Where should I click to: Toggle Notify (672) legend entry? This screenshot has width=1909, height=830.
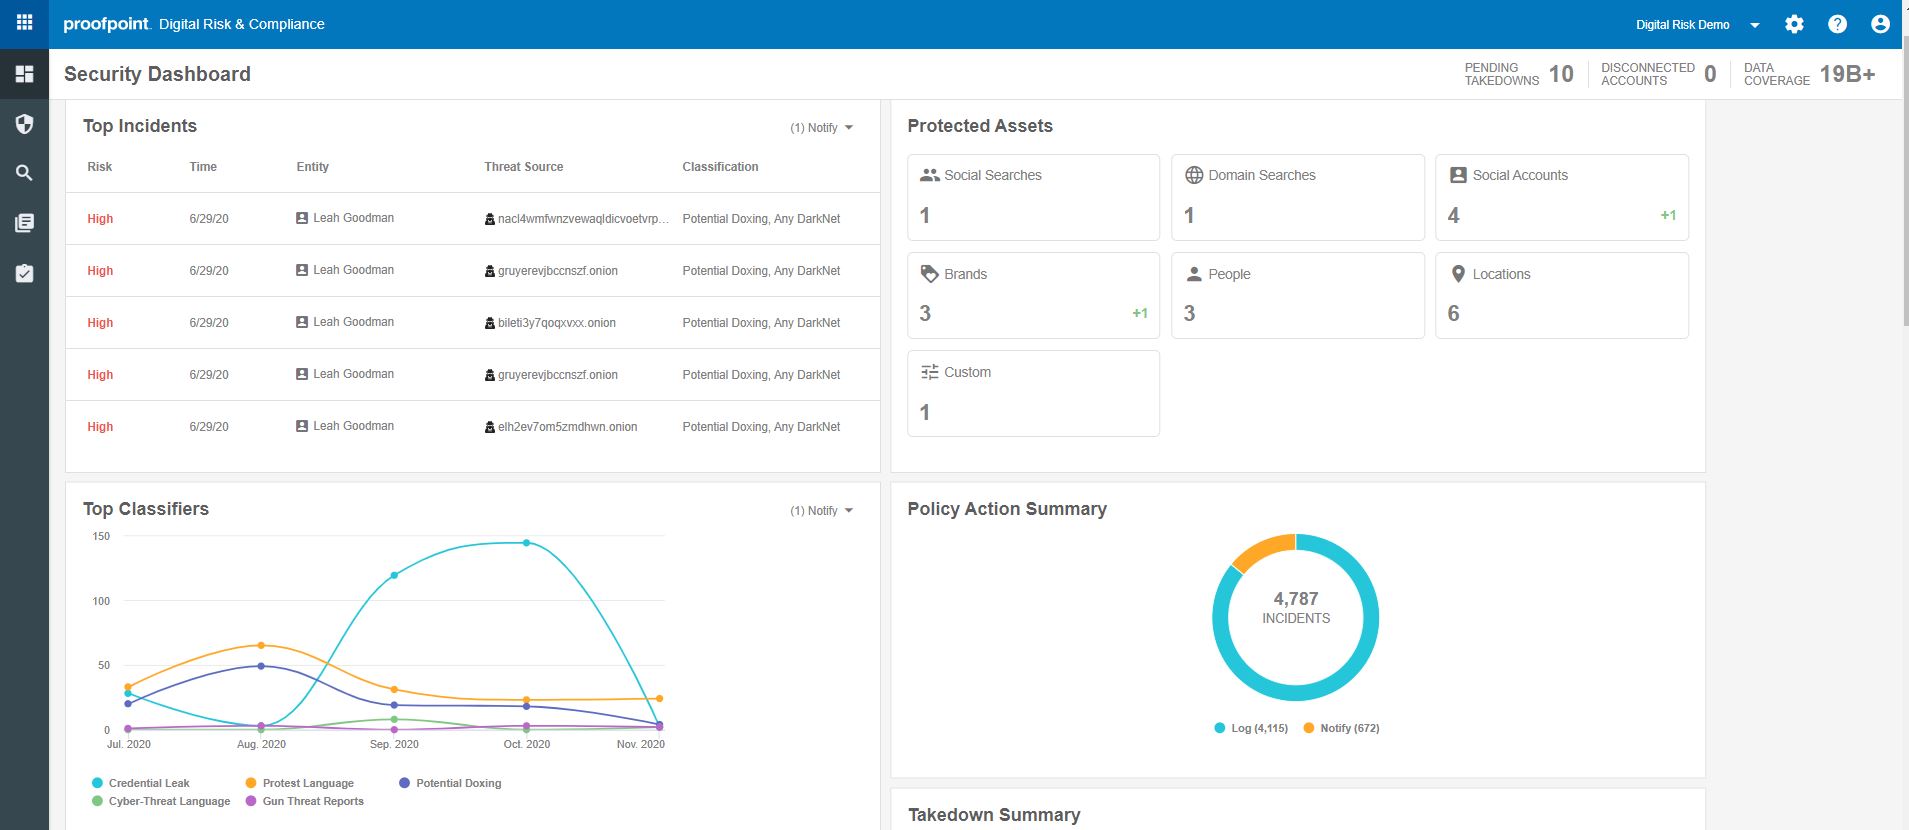tap(1341, 728)
